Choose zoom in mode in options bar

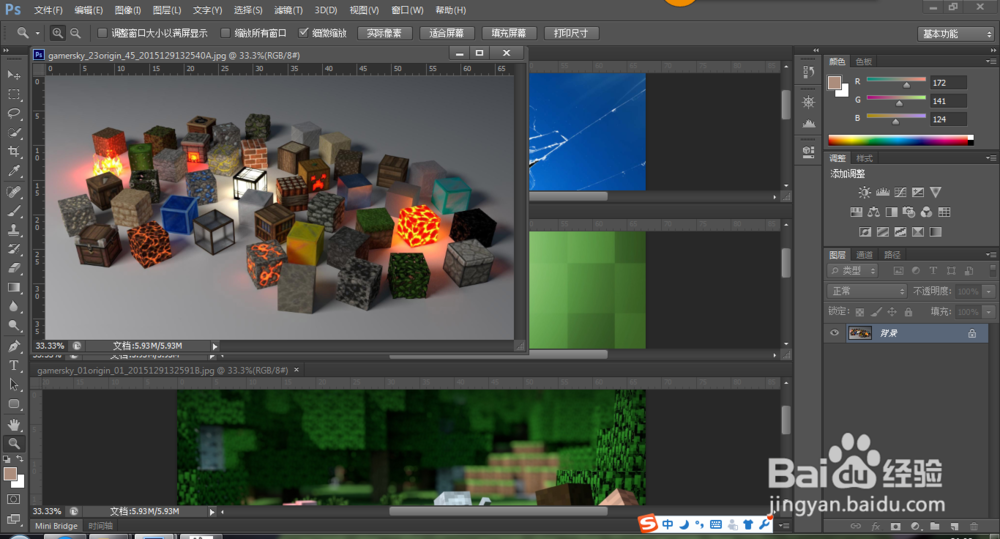pyautogui.click(x=57, y=33)
